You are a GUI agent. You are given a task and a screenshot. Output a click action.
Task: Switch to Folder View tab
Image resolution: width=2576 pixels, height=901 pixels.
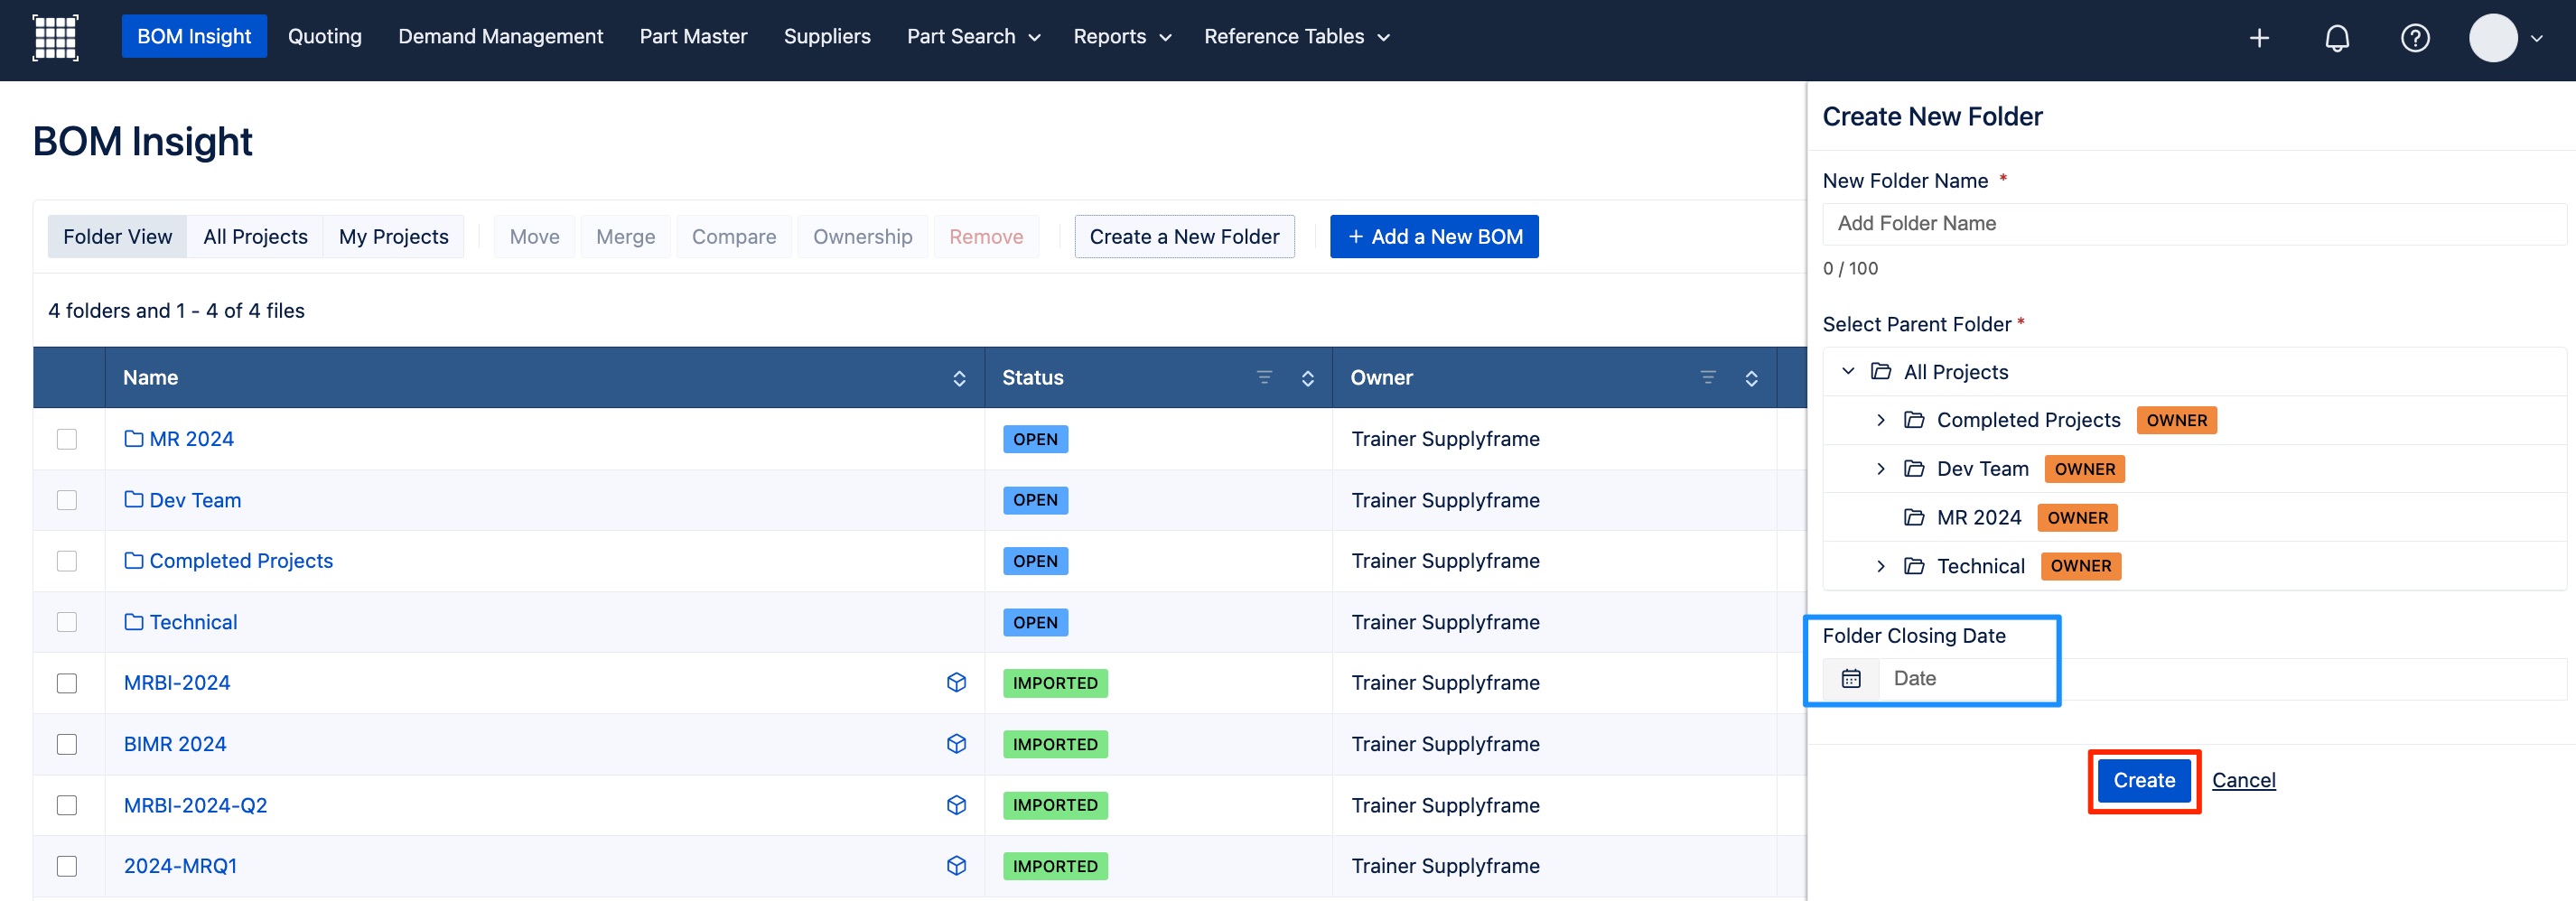pyautogui.click(x=118, y=237)
